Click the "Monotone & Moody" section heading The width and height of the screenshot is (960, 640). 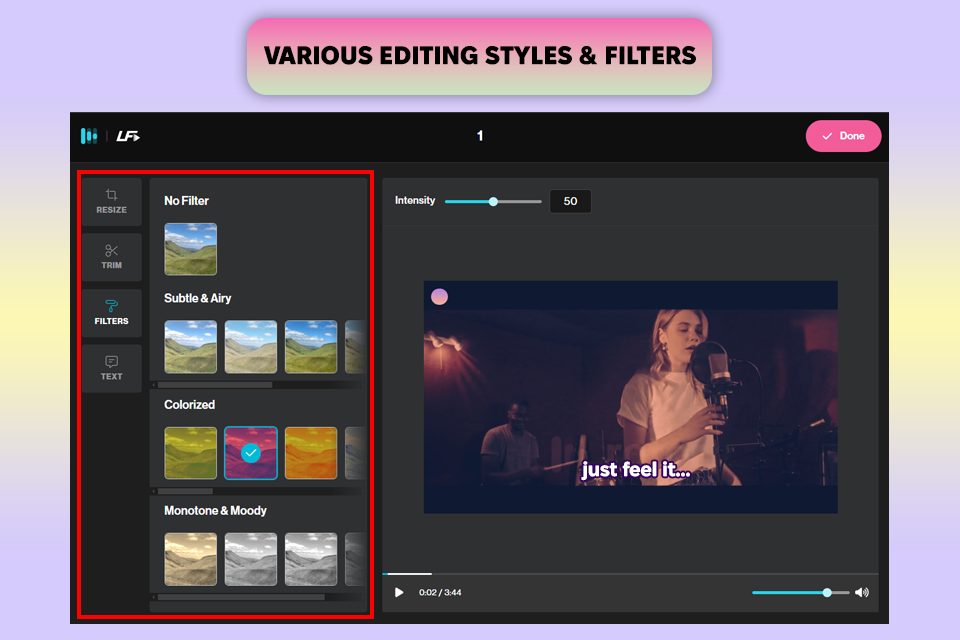pyautogui.click(x=215, y=511)
